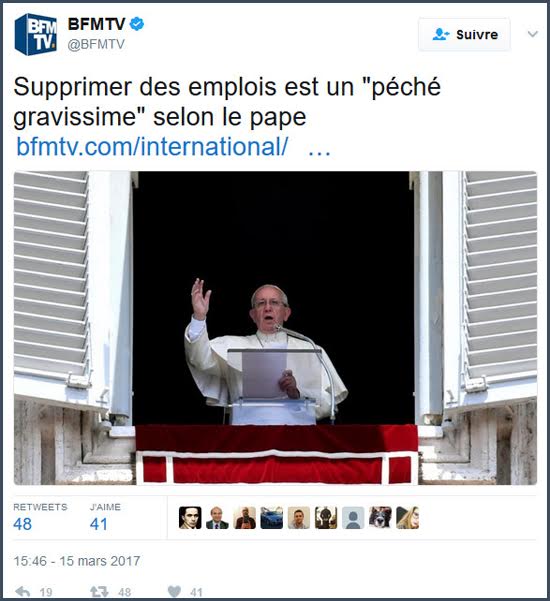The image size is (550, 601).
Task: View the 48 retweets list
Action: pos(40,517)
